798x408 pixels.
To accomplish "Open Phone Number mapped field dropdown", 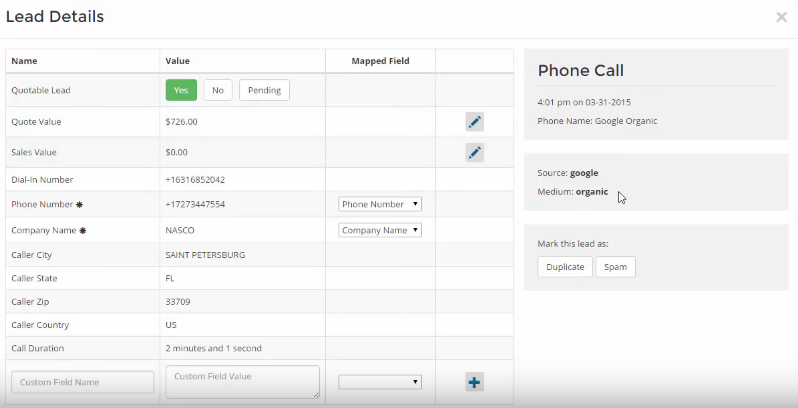I will click(380, 204).
